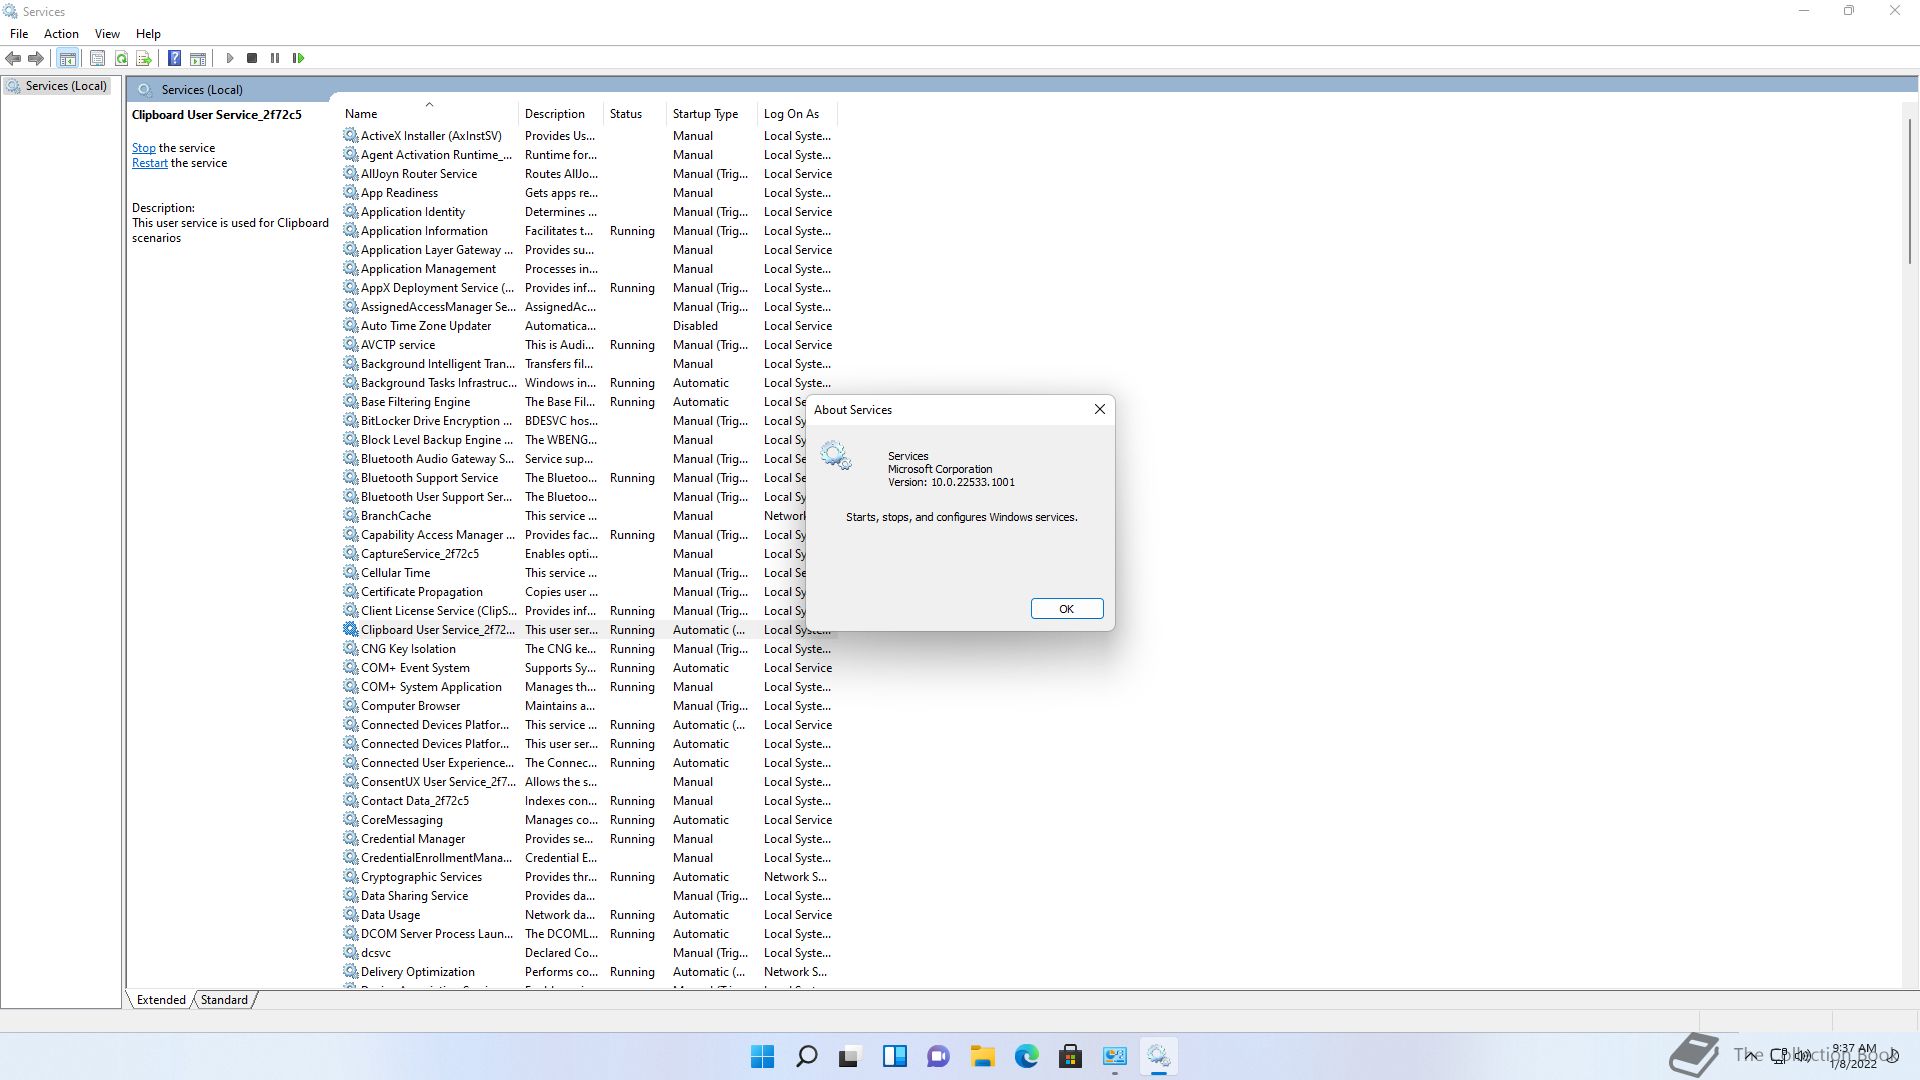Viewport: 1920px width, 1080px height.
Task: Select Auto Time Zone Updater row
Action: (x=588, y=326)
